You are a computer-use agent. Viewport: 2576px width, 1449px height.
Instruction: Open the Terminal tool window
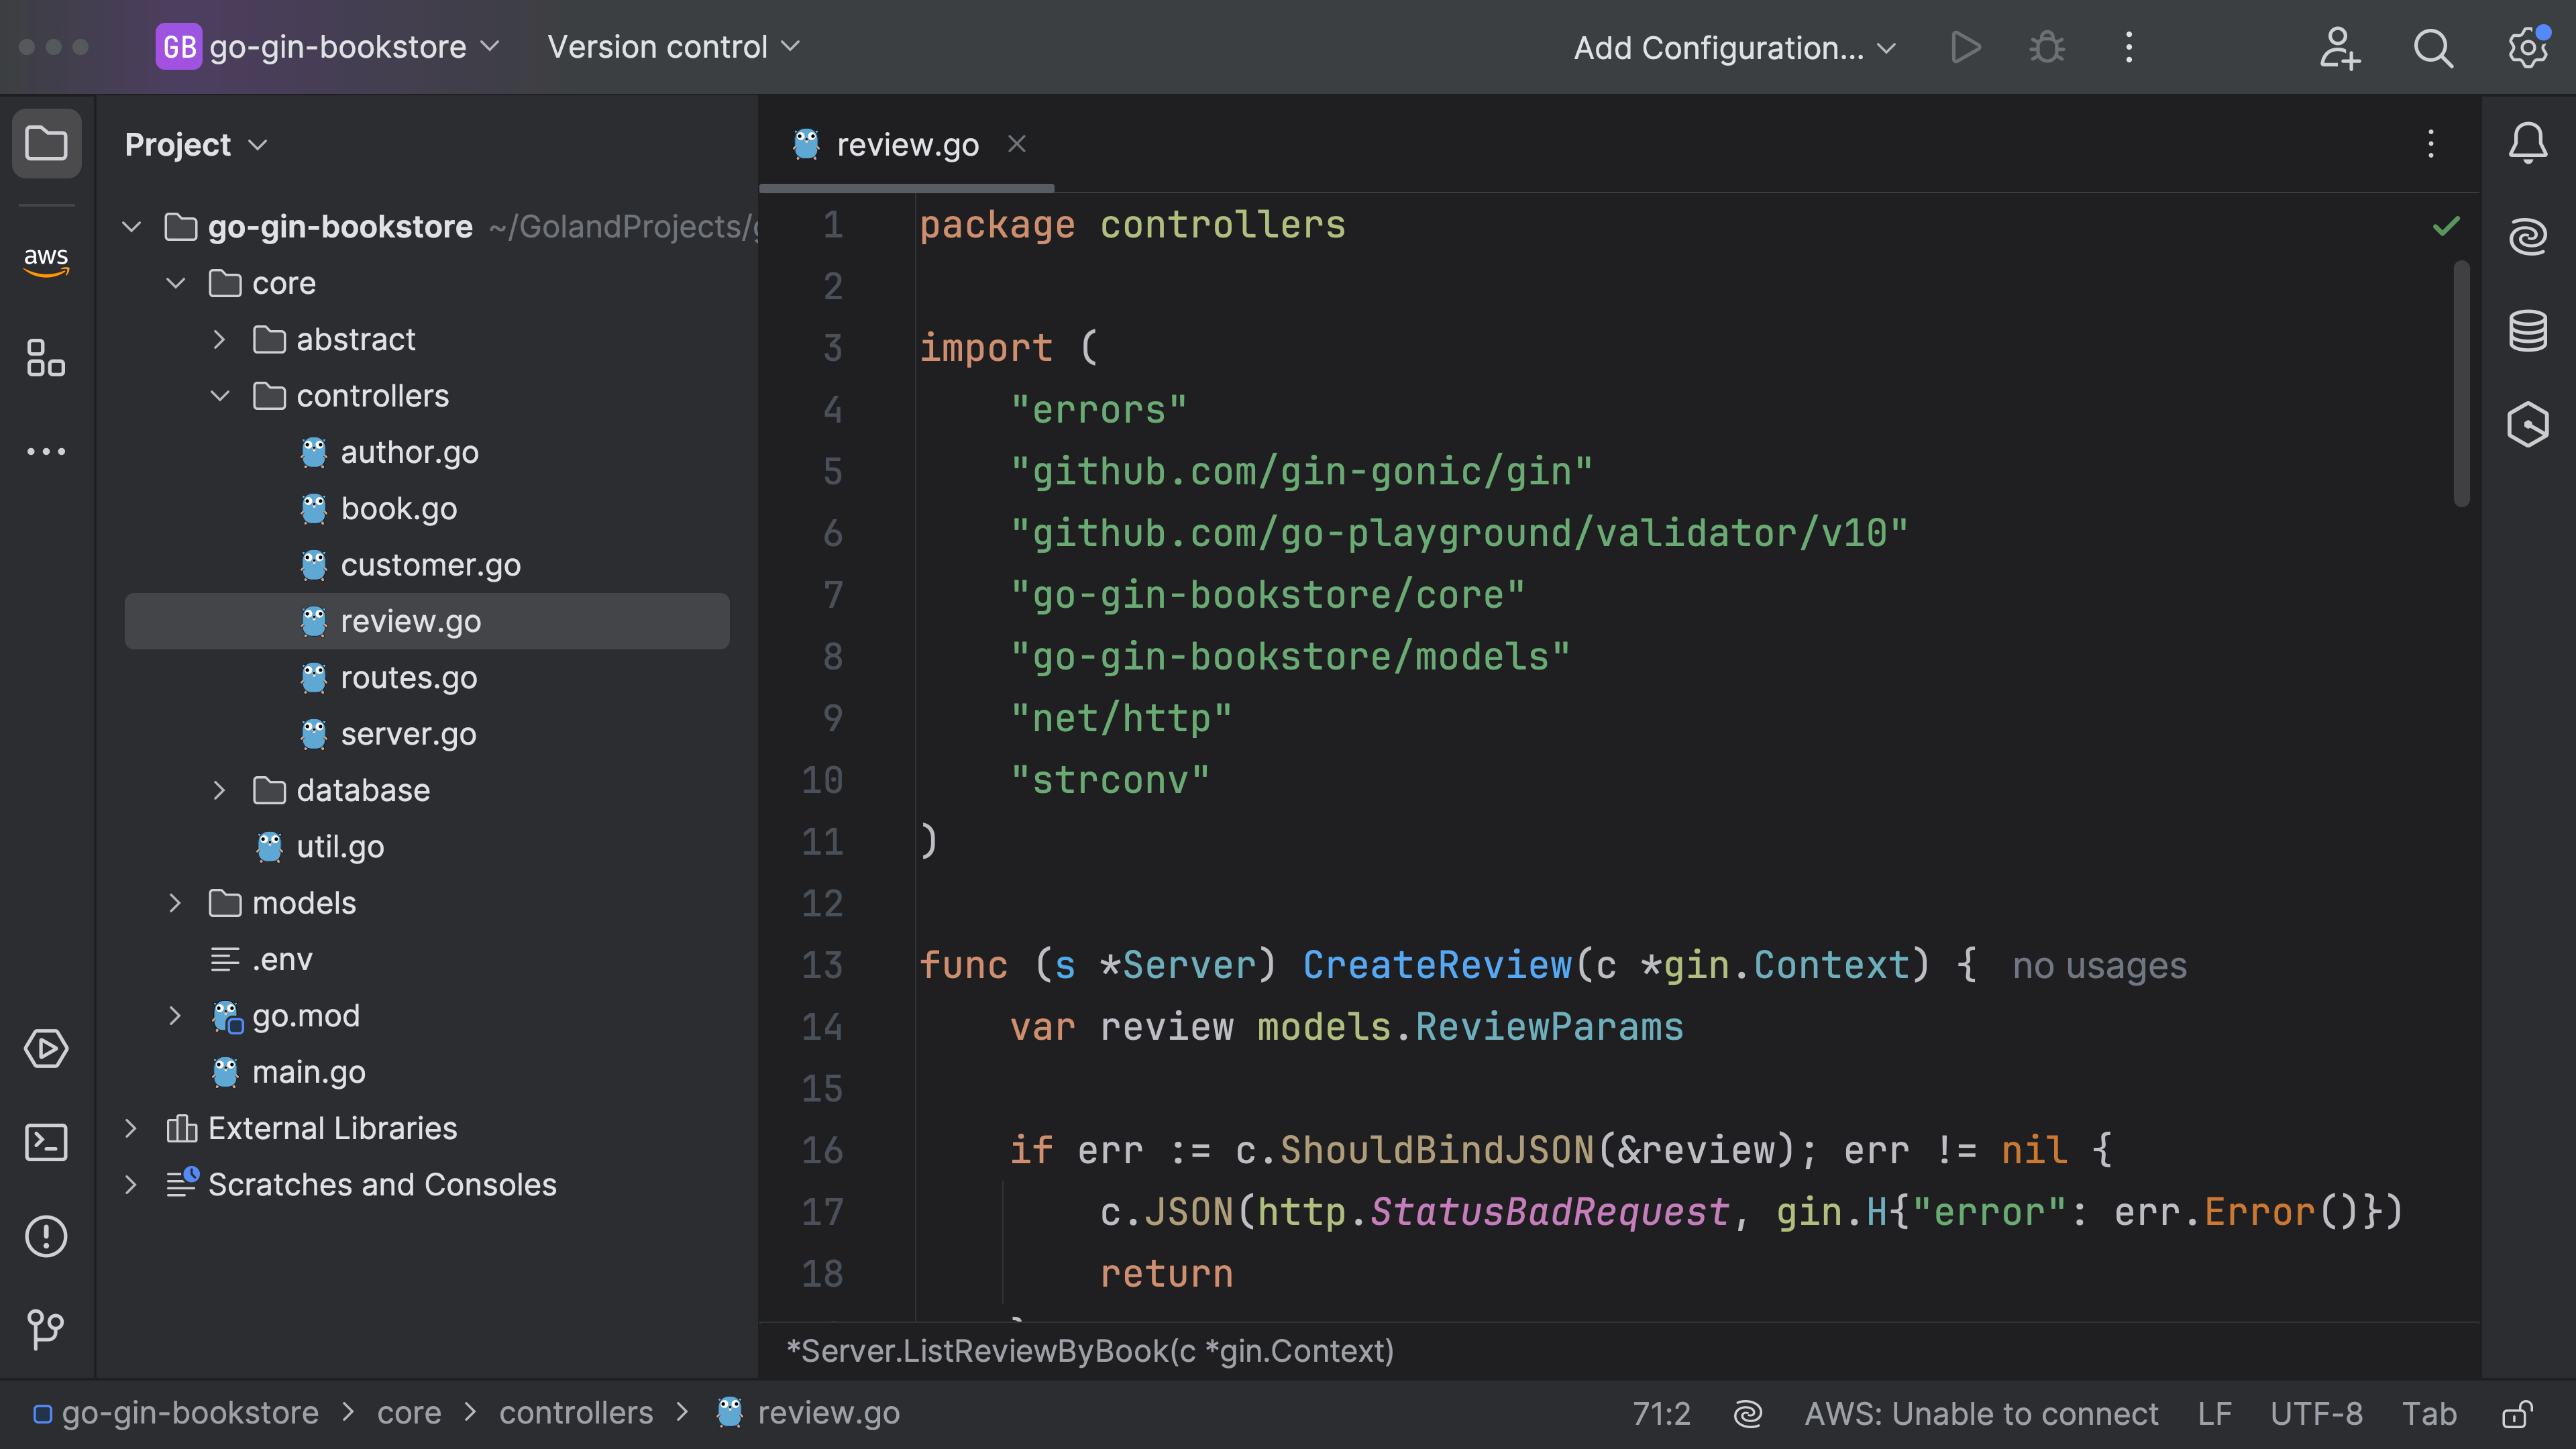tap(46, 1142)
